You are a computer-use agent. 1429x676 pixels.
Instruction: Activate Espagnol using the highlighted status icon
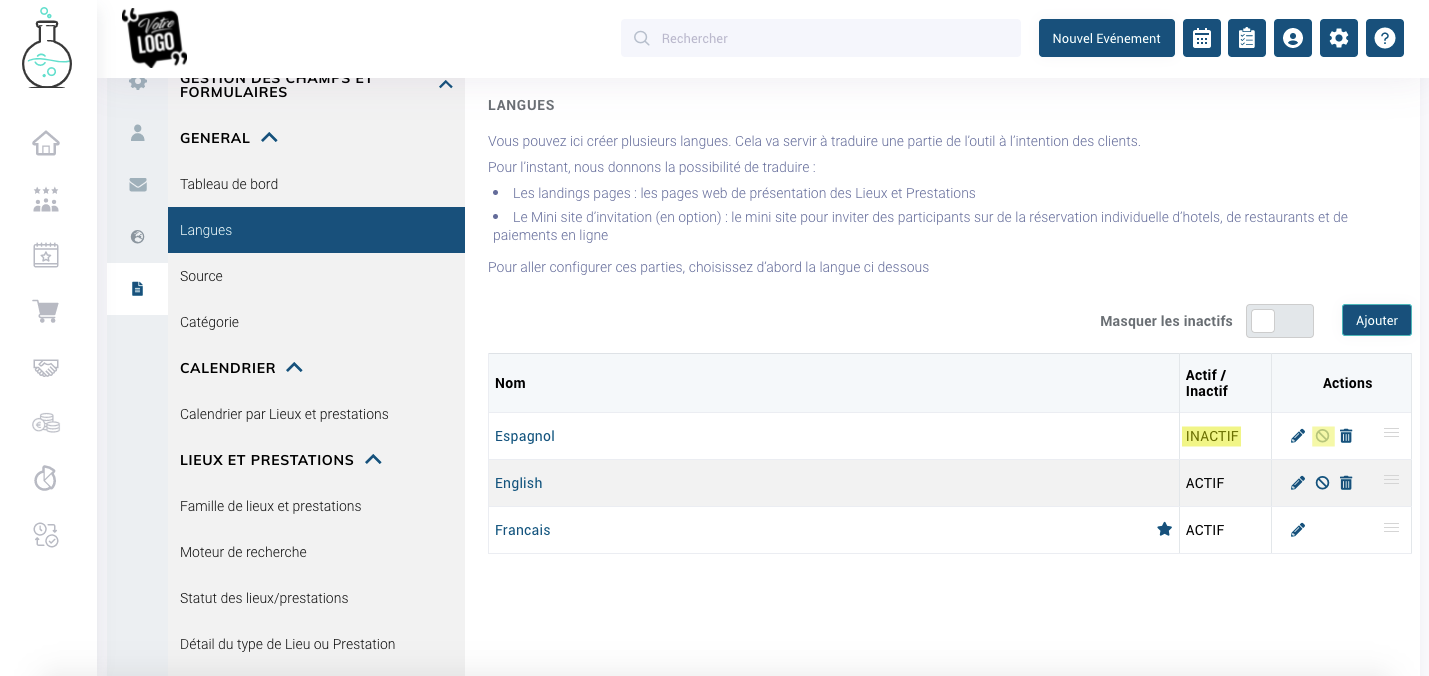click(x=1322, y=436)
